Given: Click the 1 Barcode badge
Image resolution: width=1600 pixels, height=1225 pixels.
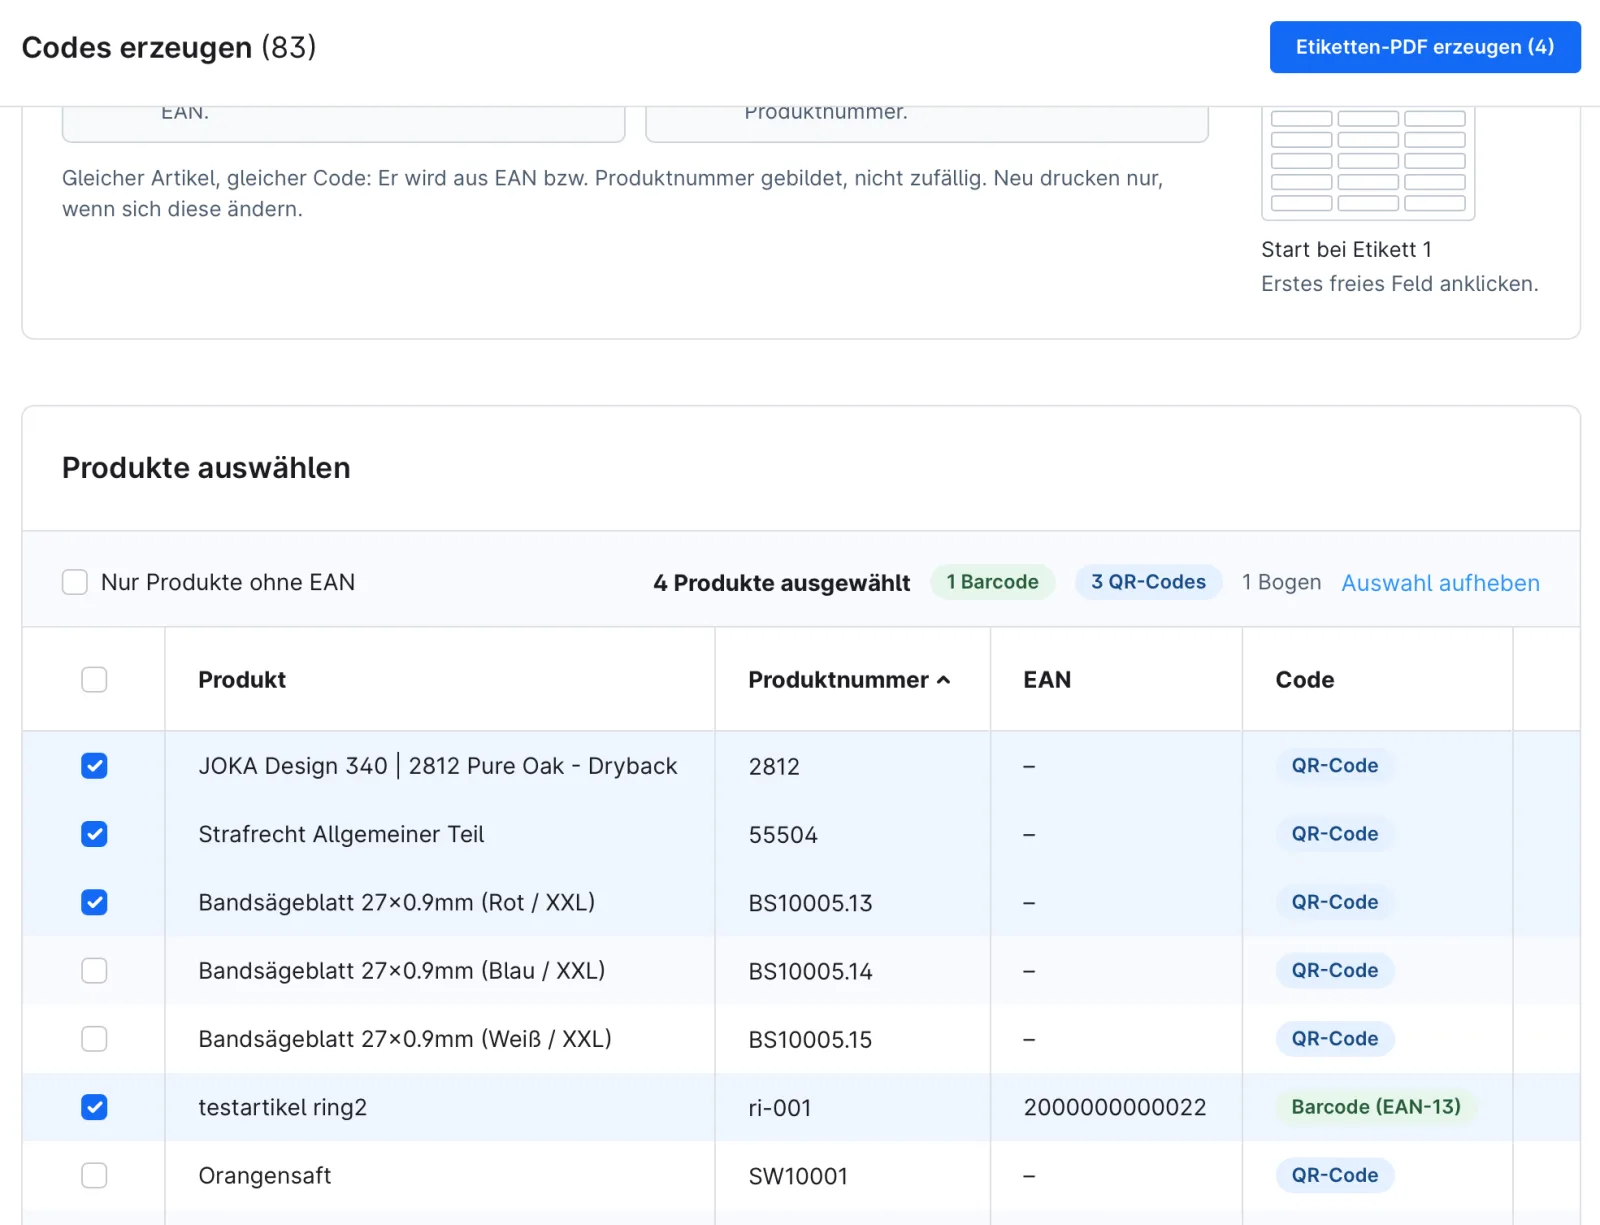Looking at the screenshot, I should point(992,582).
